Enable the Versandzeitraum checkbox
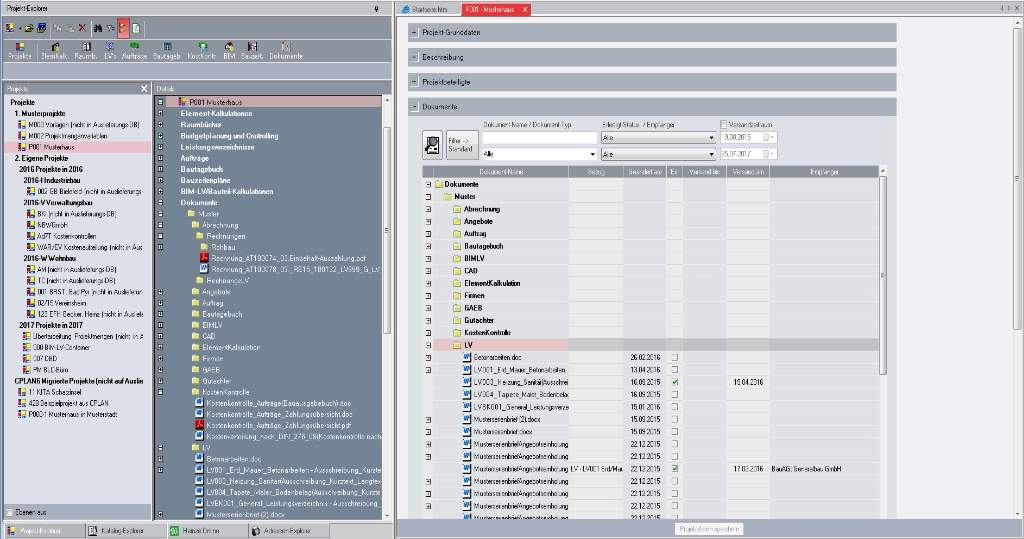The width and height of the screenshot is (1024, 539). 724,125
